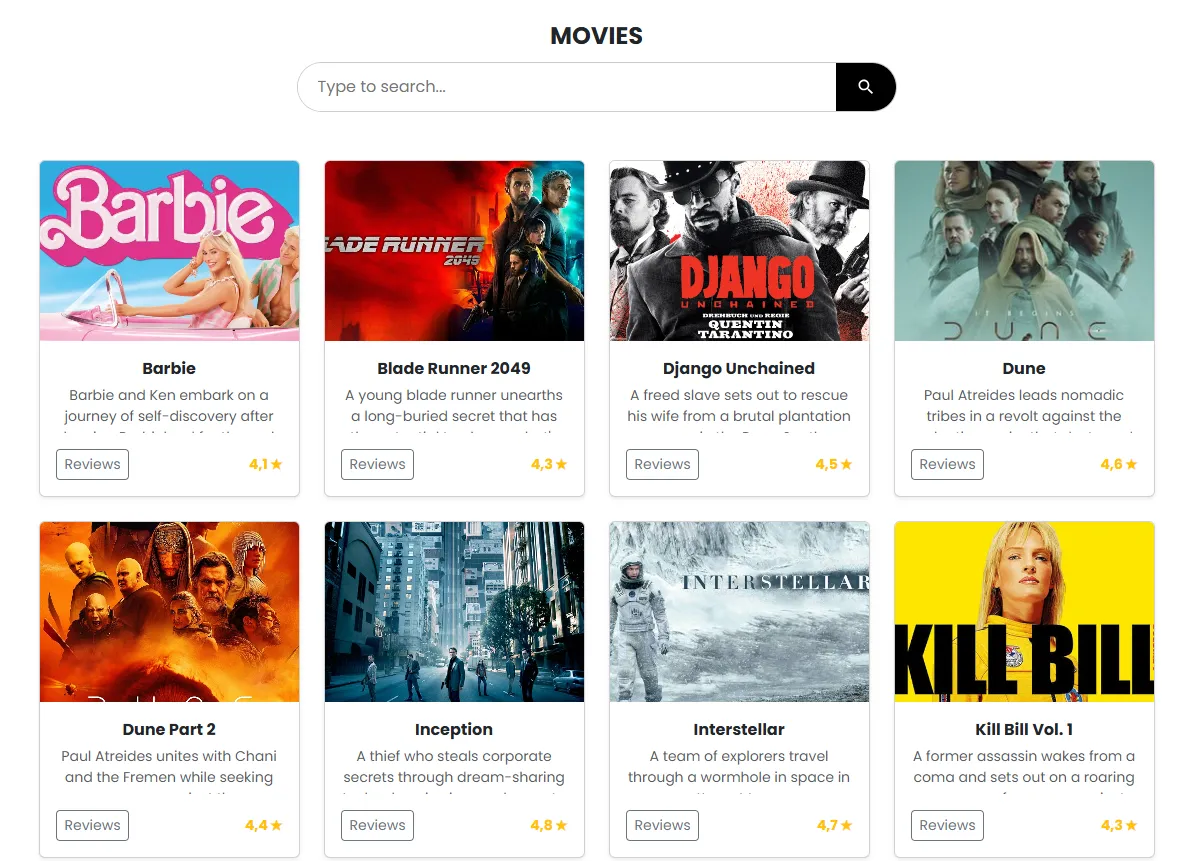This screenshot has height=861, width=1191.
Task: Select the 'Django Unchained' title
Action: [738, 368]
